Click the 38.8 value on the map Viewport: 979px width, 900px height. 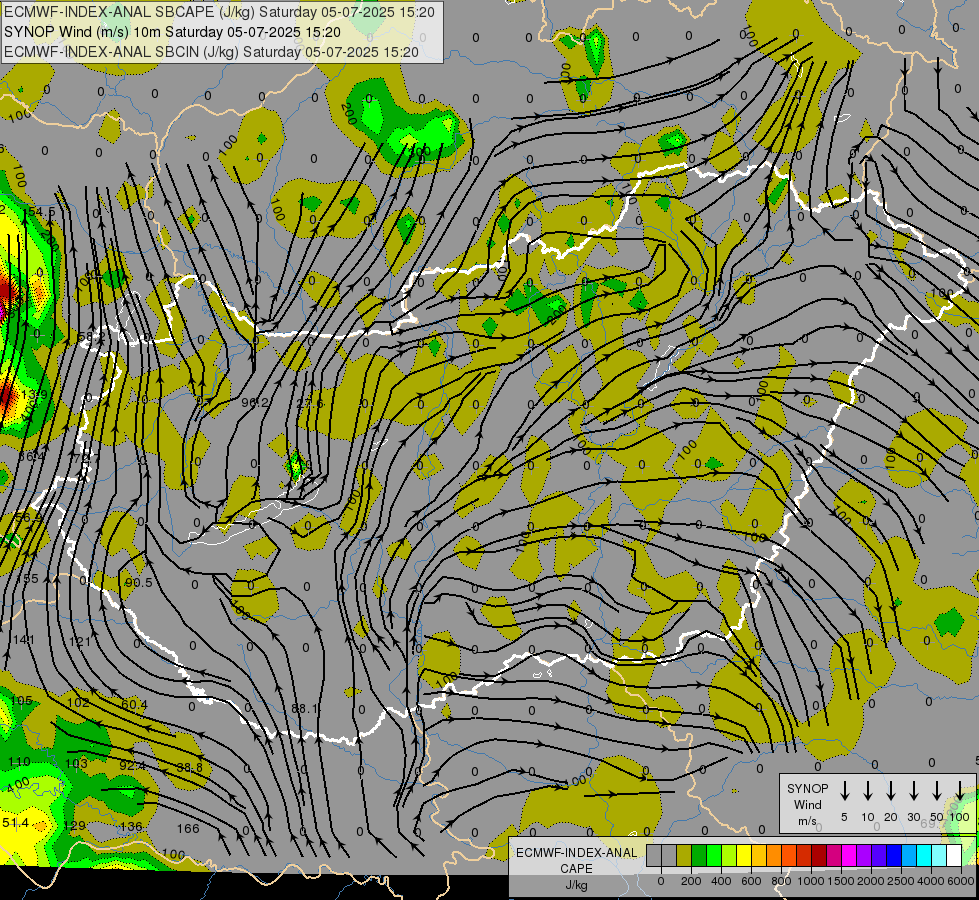click(x=190, y=767)
